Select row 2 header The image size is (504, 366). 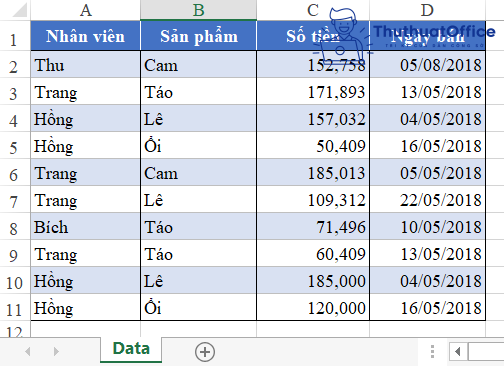15,65
